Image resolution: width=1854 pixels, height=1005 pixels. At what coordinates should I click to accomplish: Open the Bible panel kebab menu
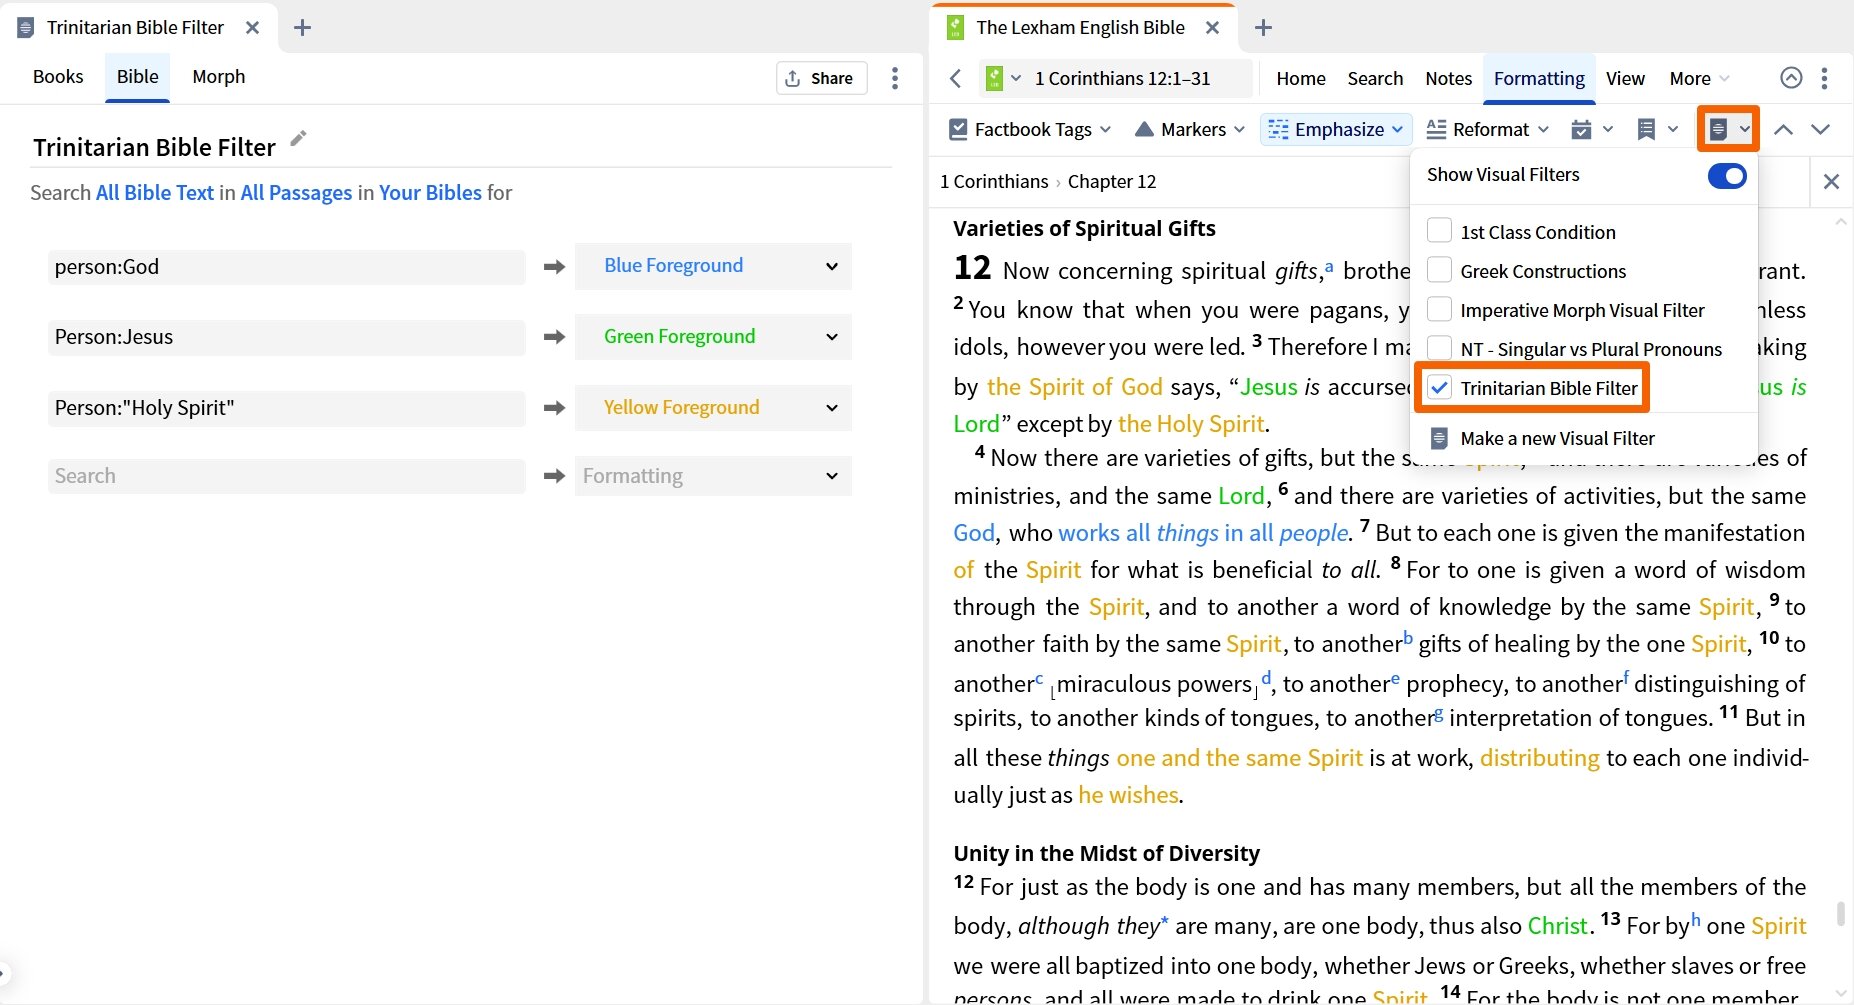coord(1825,78)
